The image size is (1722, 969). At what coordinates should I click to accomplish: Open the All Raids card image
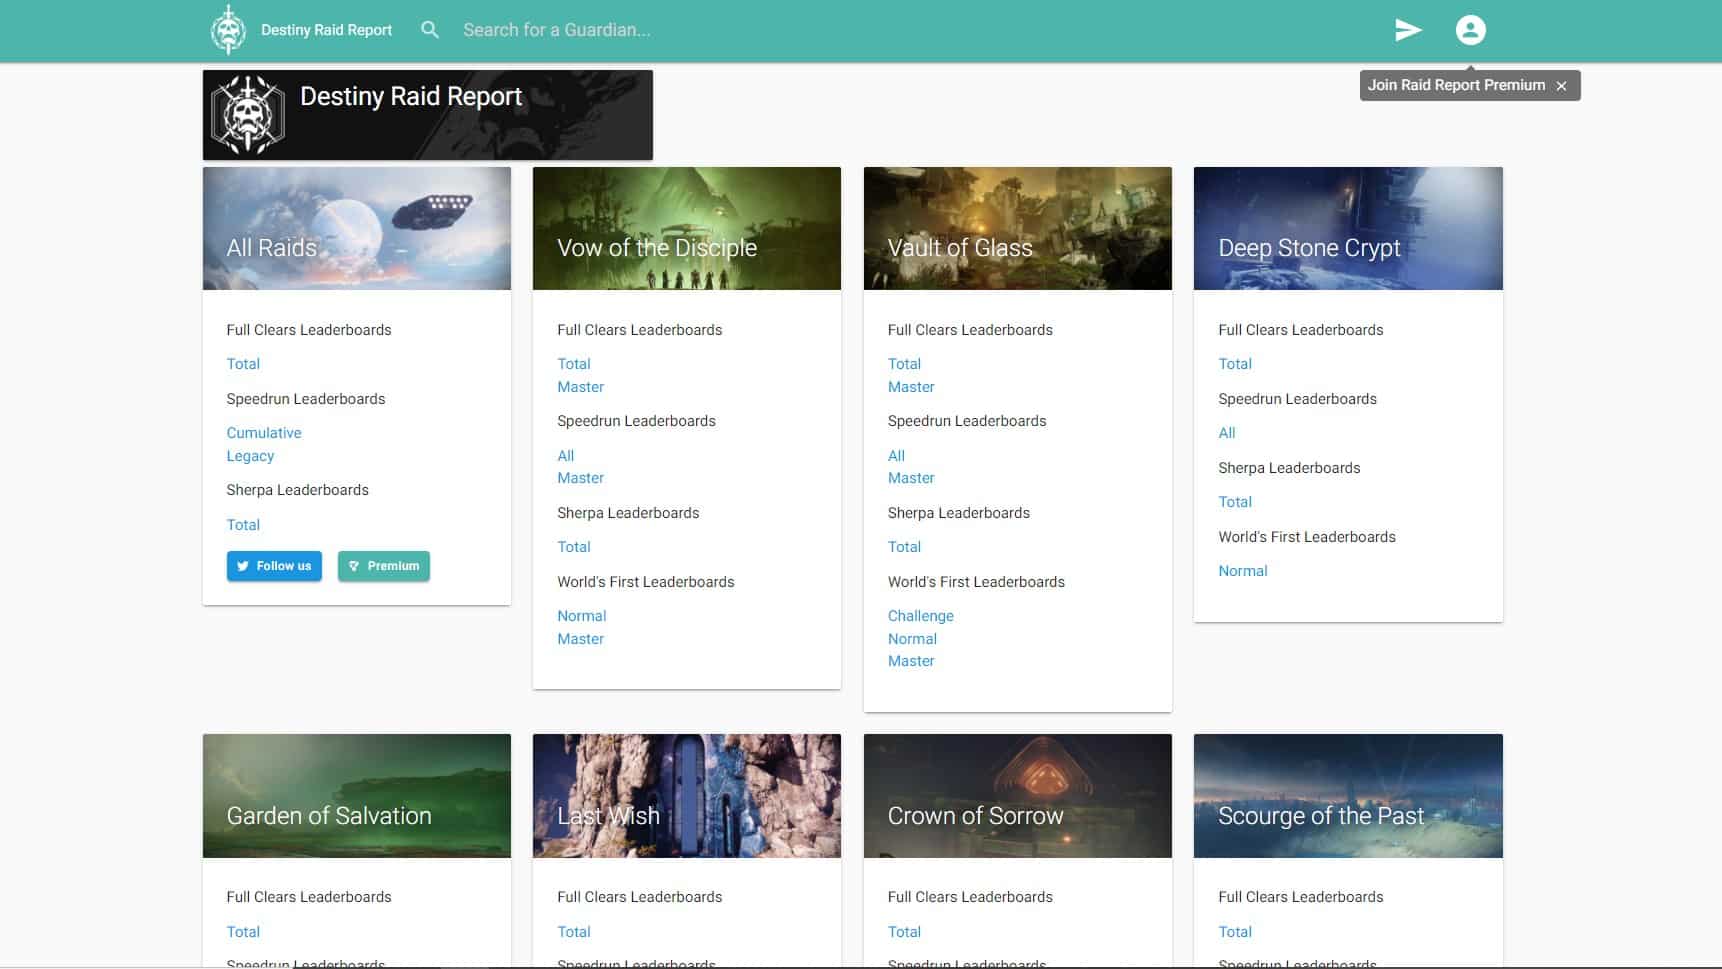(x=357, y=229)
